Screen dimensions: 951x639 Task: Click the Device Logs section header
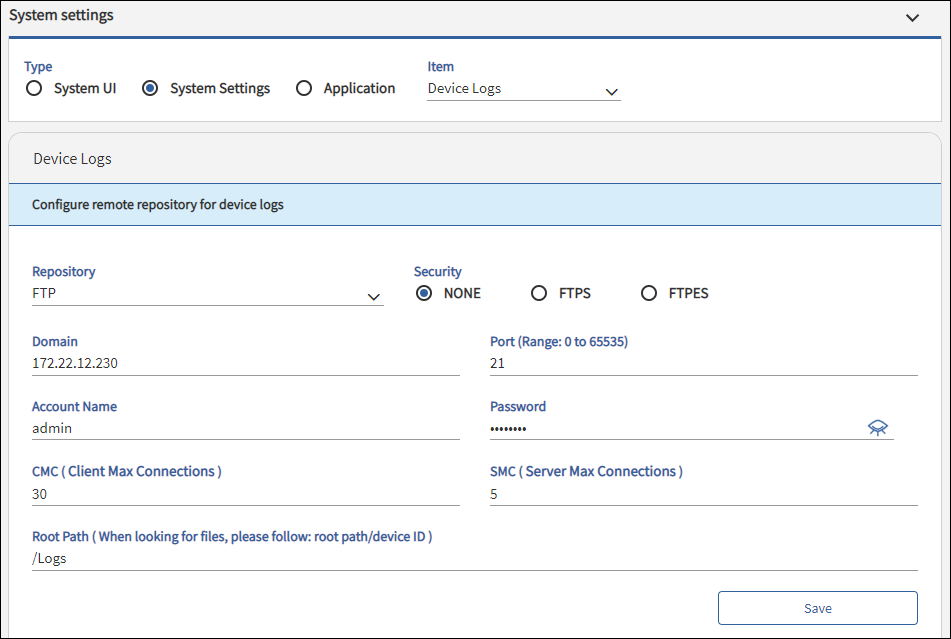click(73, 159)
